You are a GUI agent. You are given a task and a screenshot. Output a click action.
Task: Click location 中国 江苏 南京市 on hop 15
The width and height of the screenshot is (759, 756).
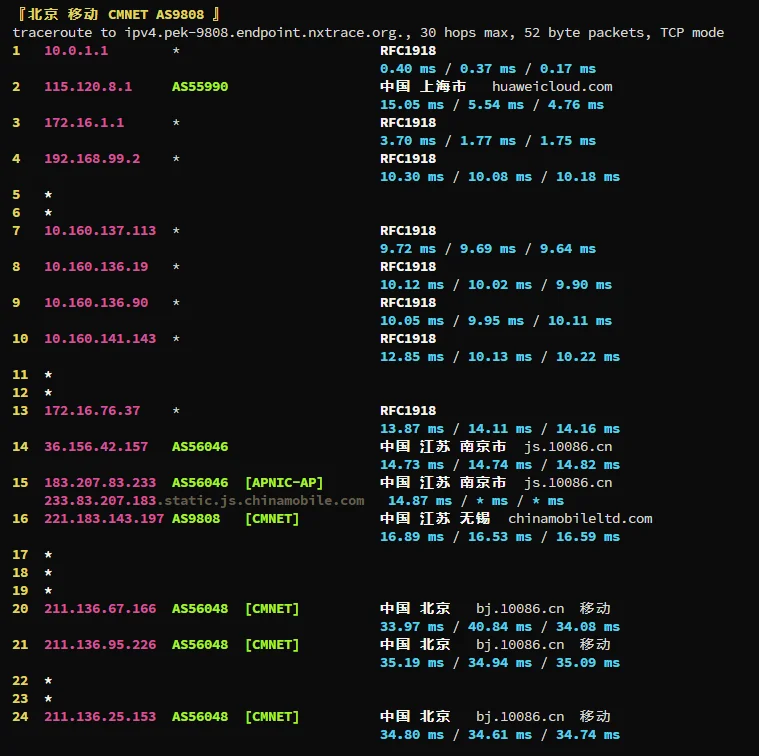coord(443,483)
